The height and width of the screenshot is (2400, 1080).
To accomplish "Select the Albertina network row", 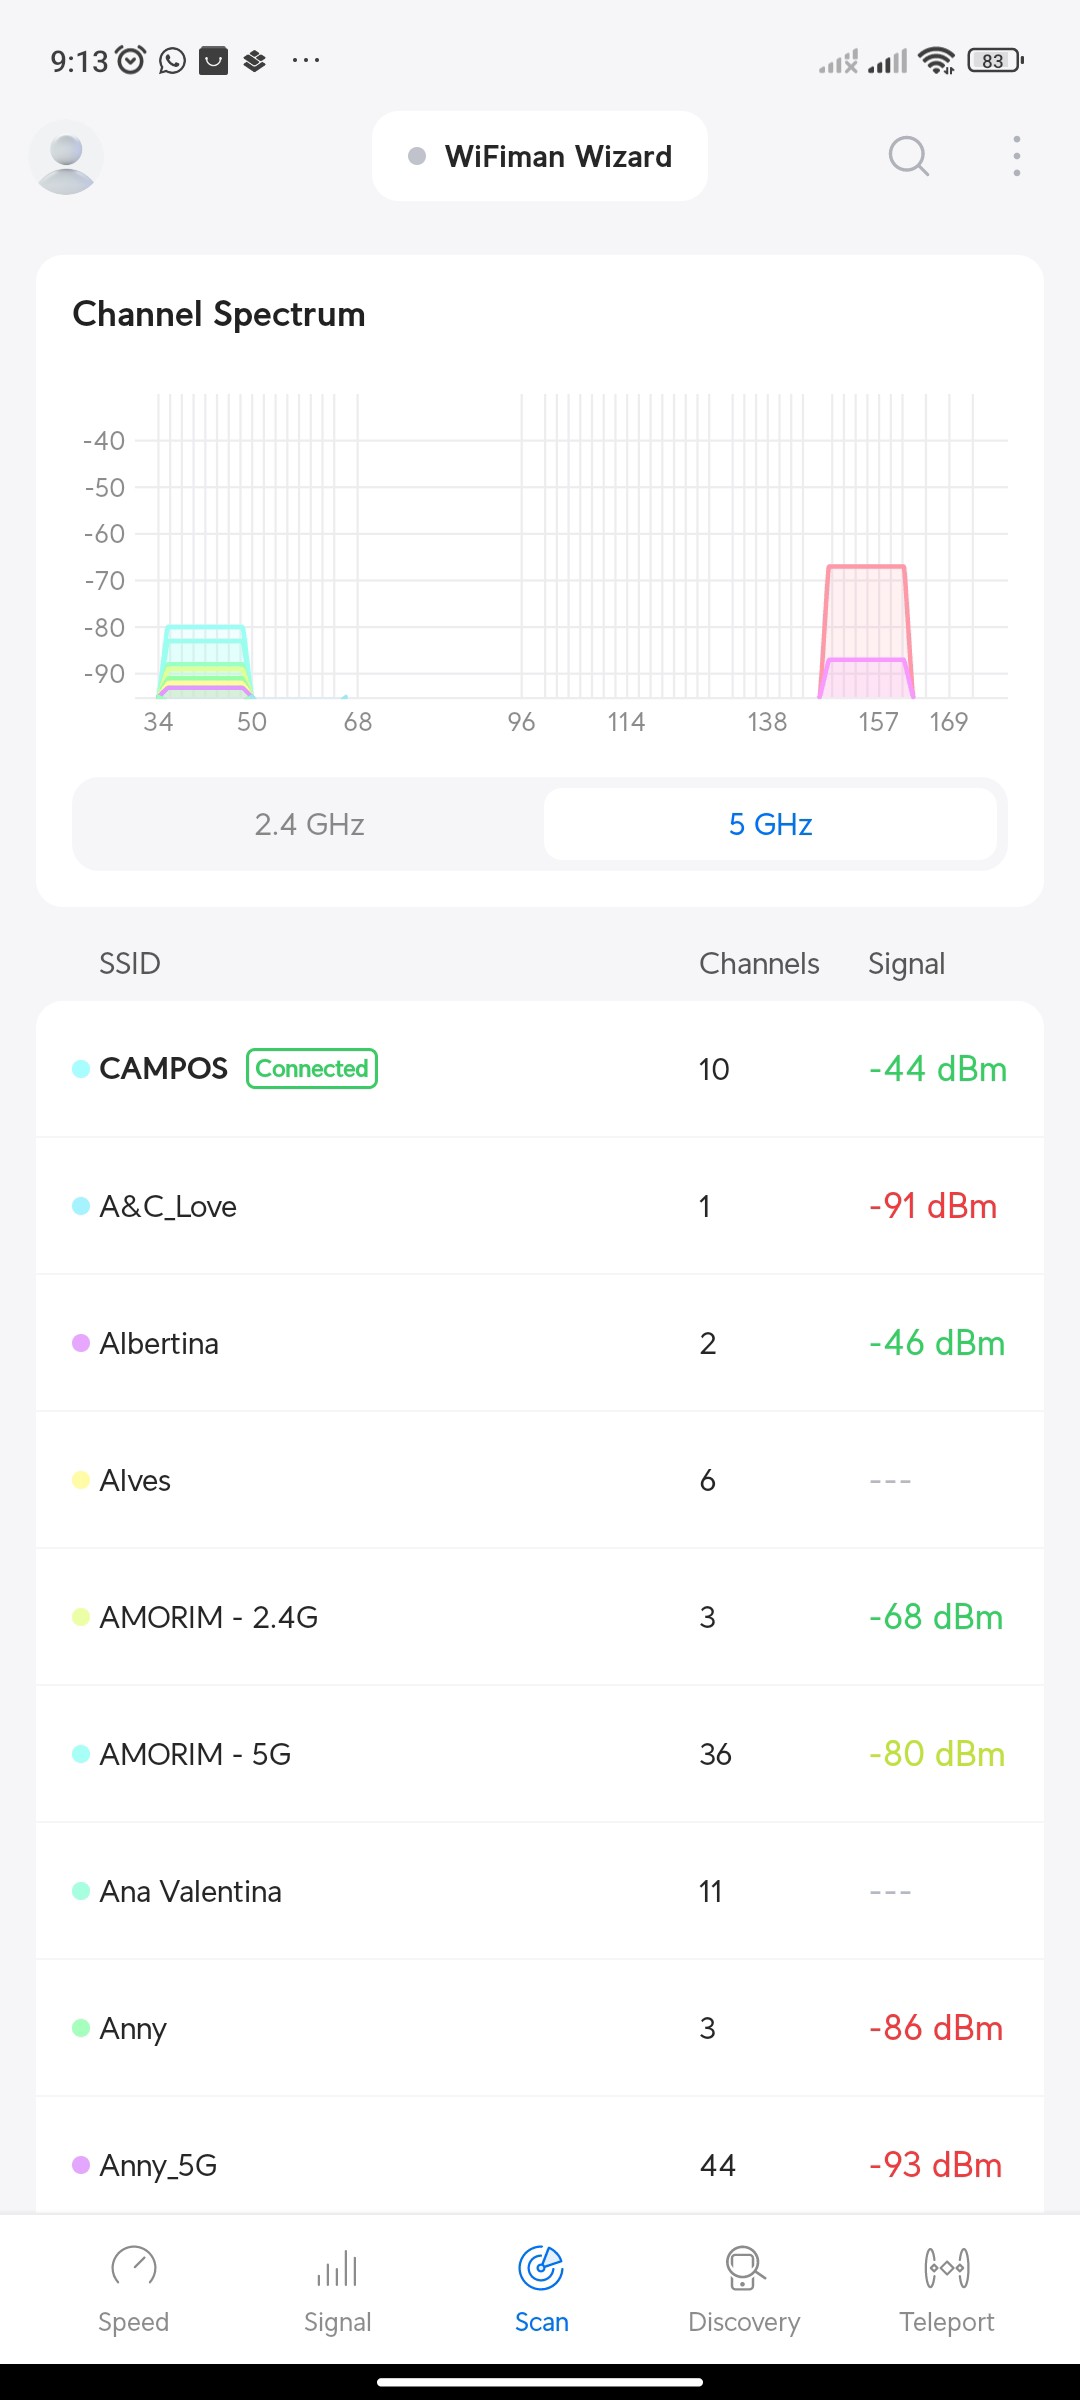I will tap(540, 1343).
